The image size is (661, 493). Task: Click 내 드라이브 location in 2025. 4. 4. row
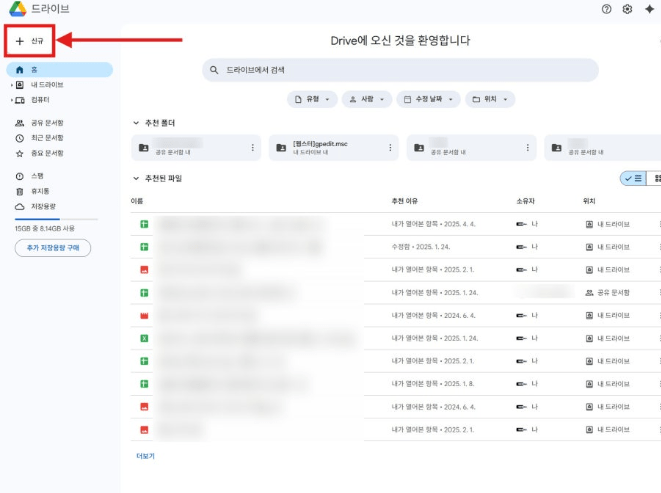point(607,224)
